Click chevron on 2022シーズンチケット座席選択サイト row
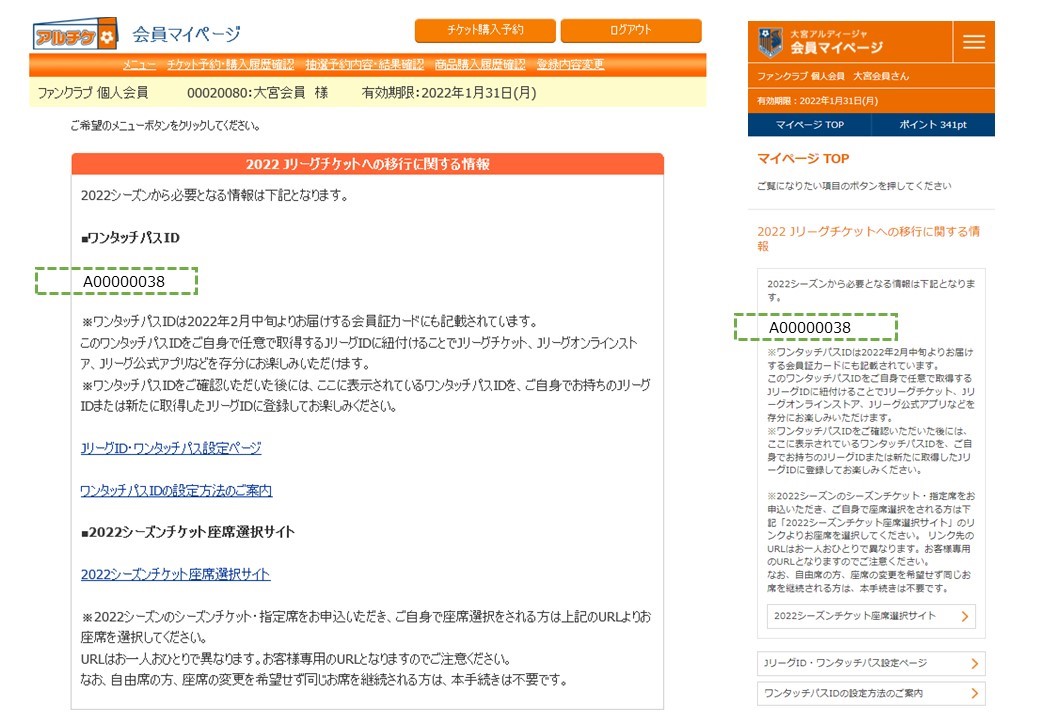This screenshot has width=1040, height=720. click(965, 617)
